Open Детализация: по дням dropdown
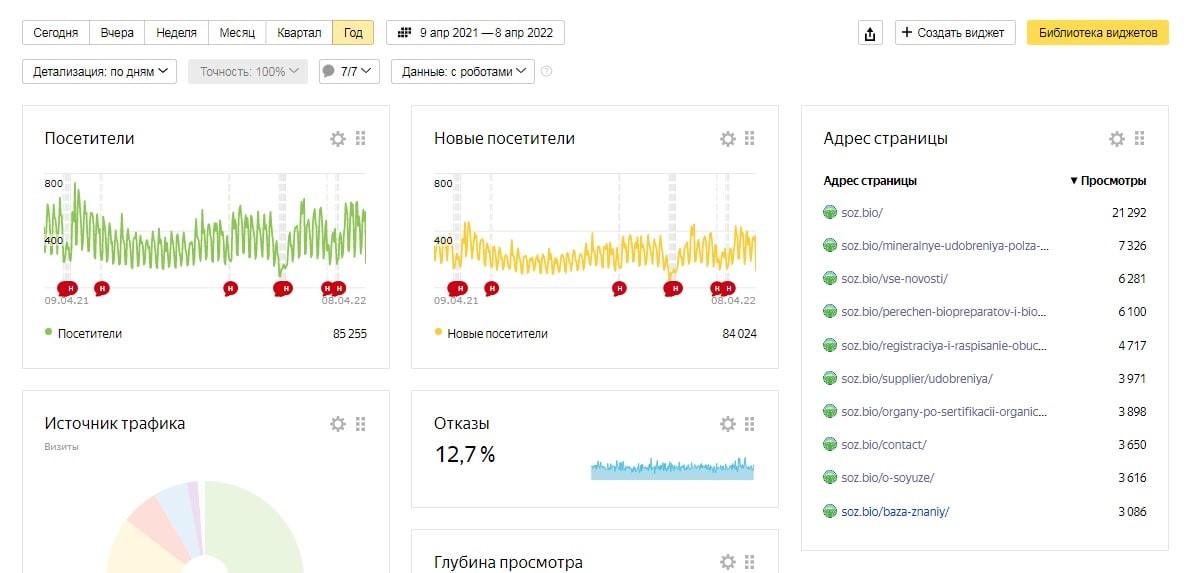Screen dimensions: 1194x573 click(100, 72)
